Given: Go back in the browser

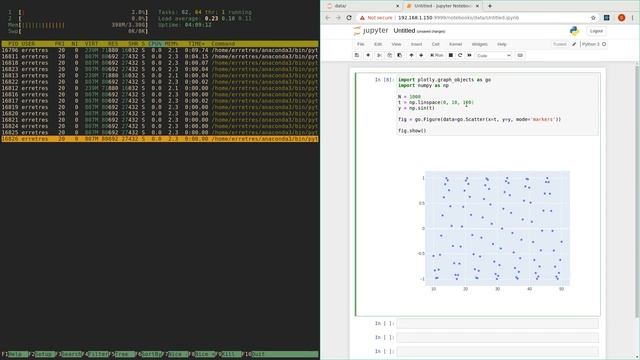Looking at the screenshot, I should [328, 18].
